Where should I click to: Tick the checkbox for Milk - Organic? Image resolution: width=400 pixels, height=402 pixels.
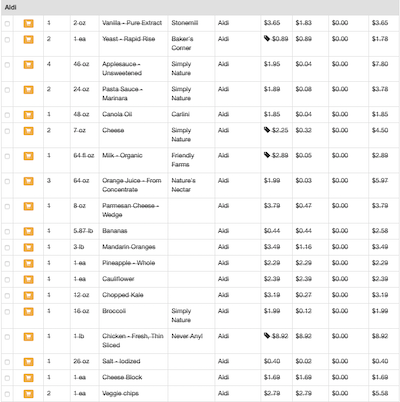click(7, 156)
